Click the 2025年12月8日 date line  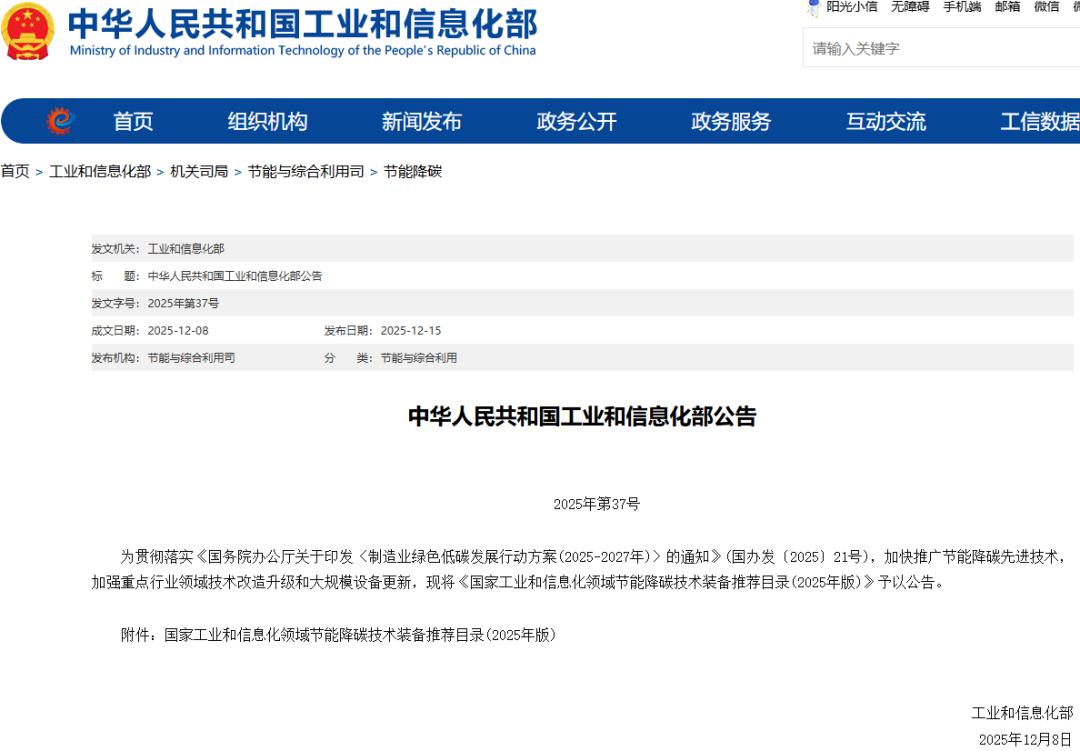coord(1026,739)
